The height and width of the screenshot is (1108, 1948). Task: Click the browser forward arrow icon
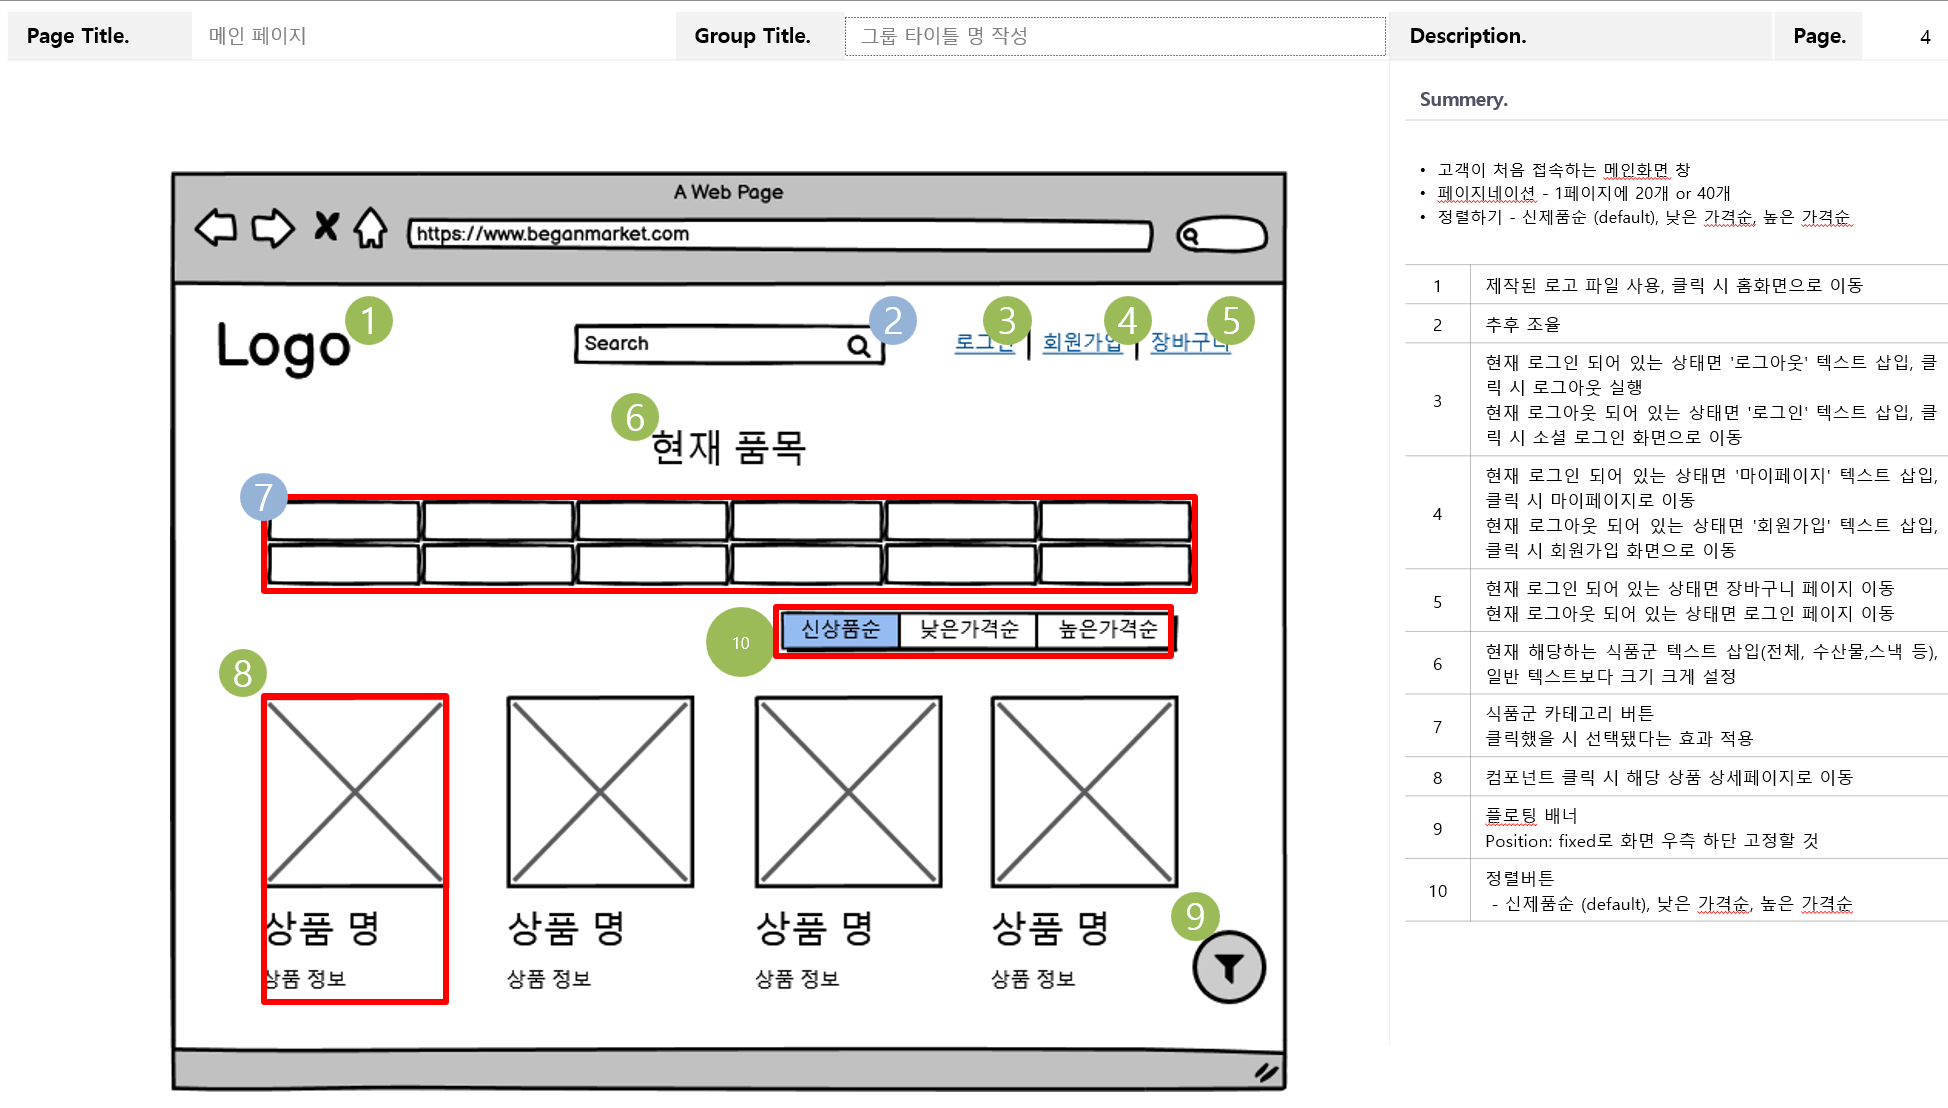(x=273, y=228)
